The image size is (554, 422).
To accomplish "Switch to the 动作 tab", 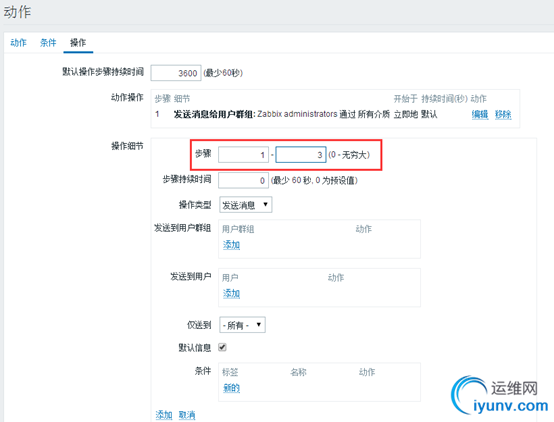I will pyautogui.click(x=18, y=43).
